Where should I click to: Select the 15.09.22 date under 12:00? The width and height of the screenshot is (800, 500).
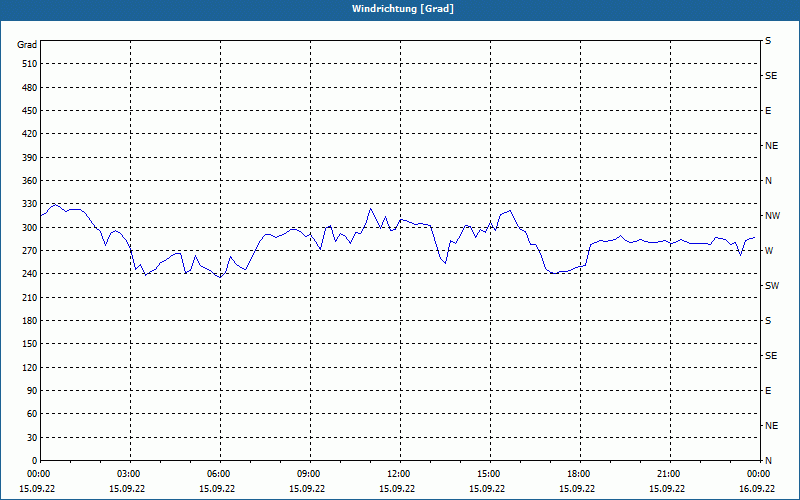(397, 488)
